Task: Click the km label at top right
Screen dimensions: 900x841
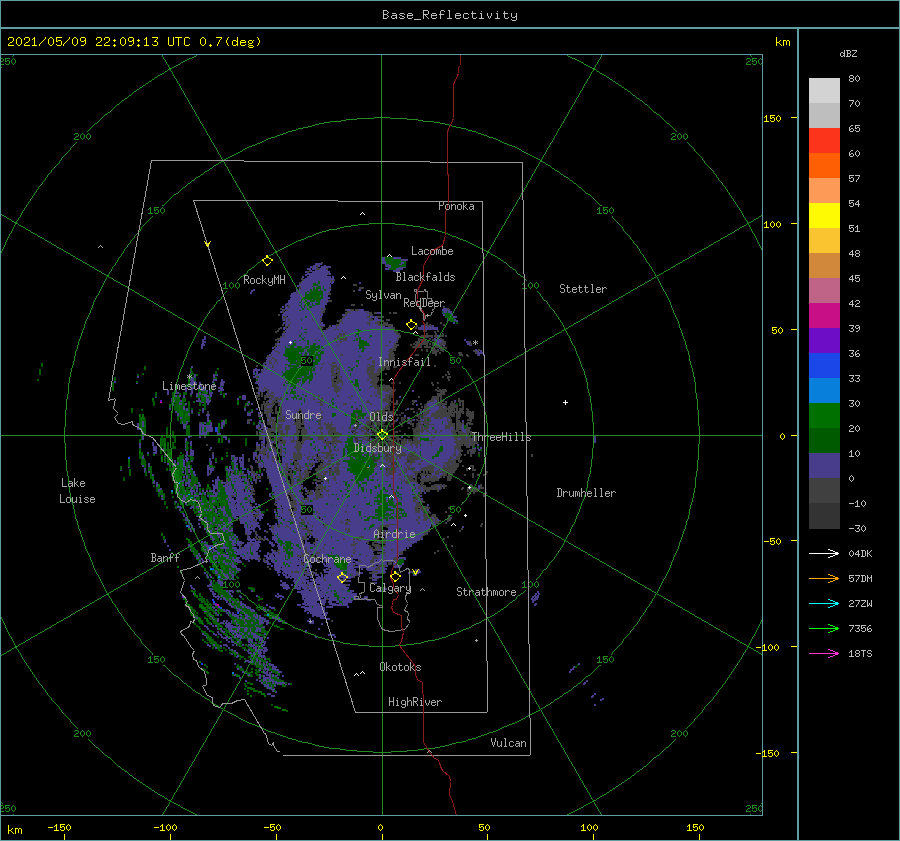Action: pos(782,42)
